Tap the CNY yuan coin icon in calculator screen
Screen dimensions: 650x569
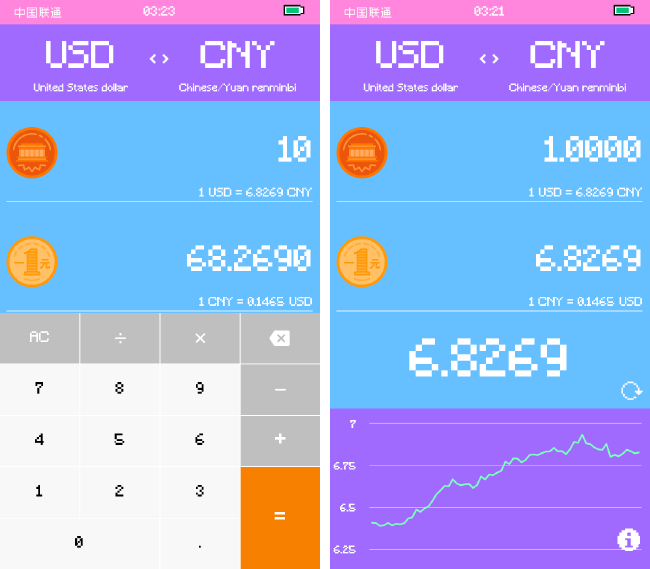pos(32,262)
